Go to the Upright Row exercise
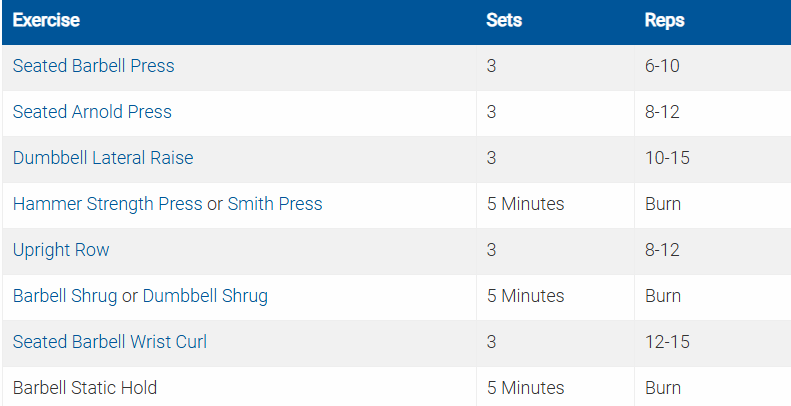791x406 pixels. coord(61,250)
